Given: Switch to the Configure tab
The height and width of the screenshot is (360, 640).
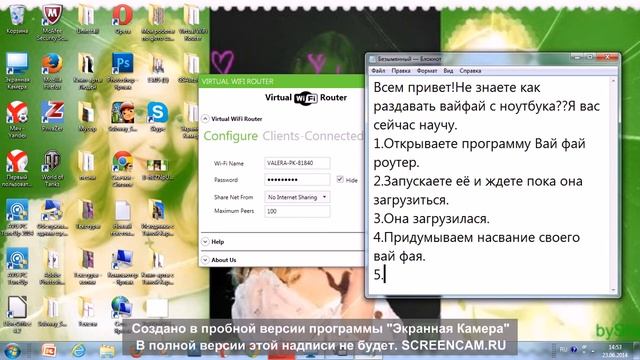Looking at the screenshot, I should (231, 136).
